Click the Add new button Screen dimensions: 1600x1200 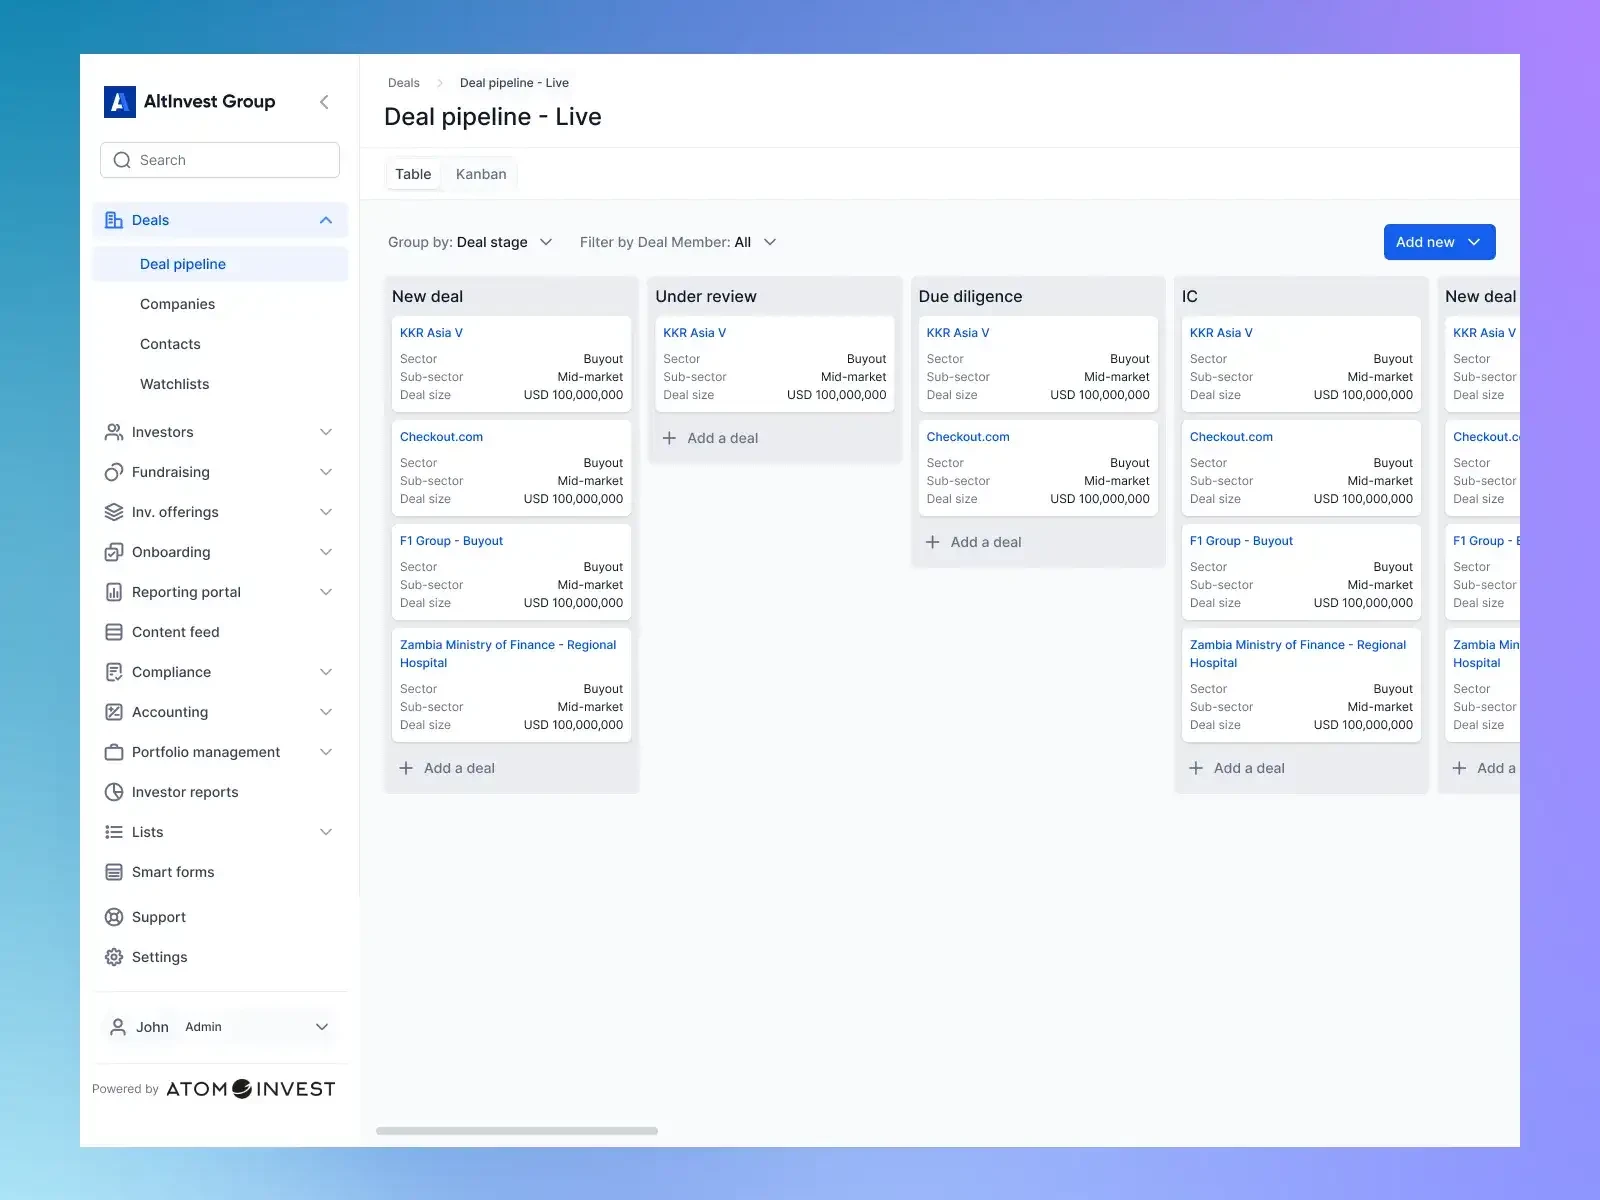click(1438, 241)
